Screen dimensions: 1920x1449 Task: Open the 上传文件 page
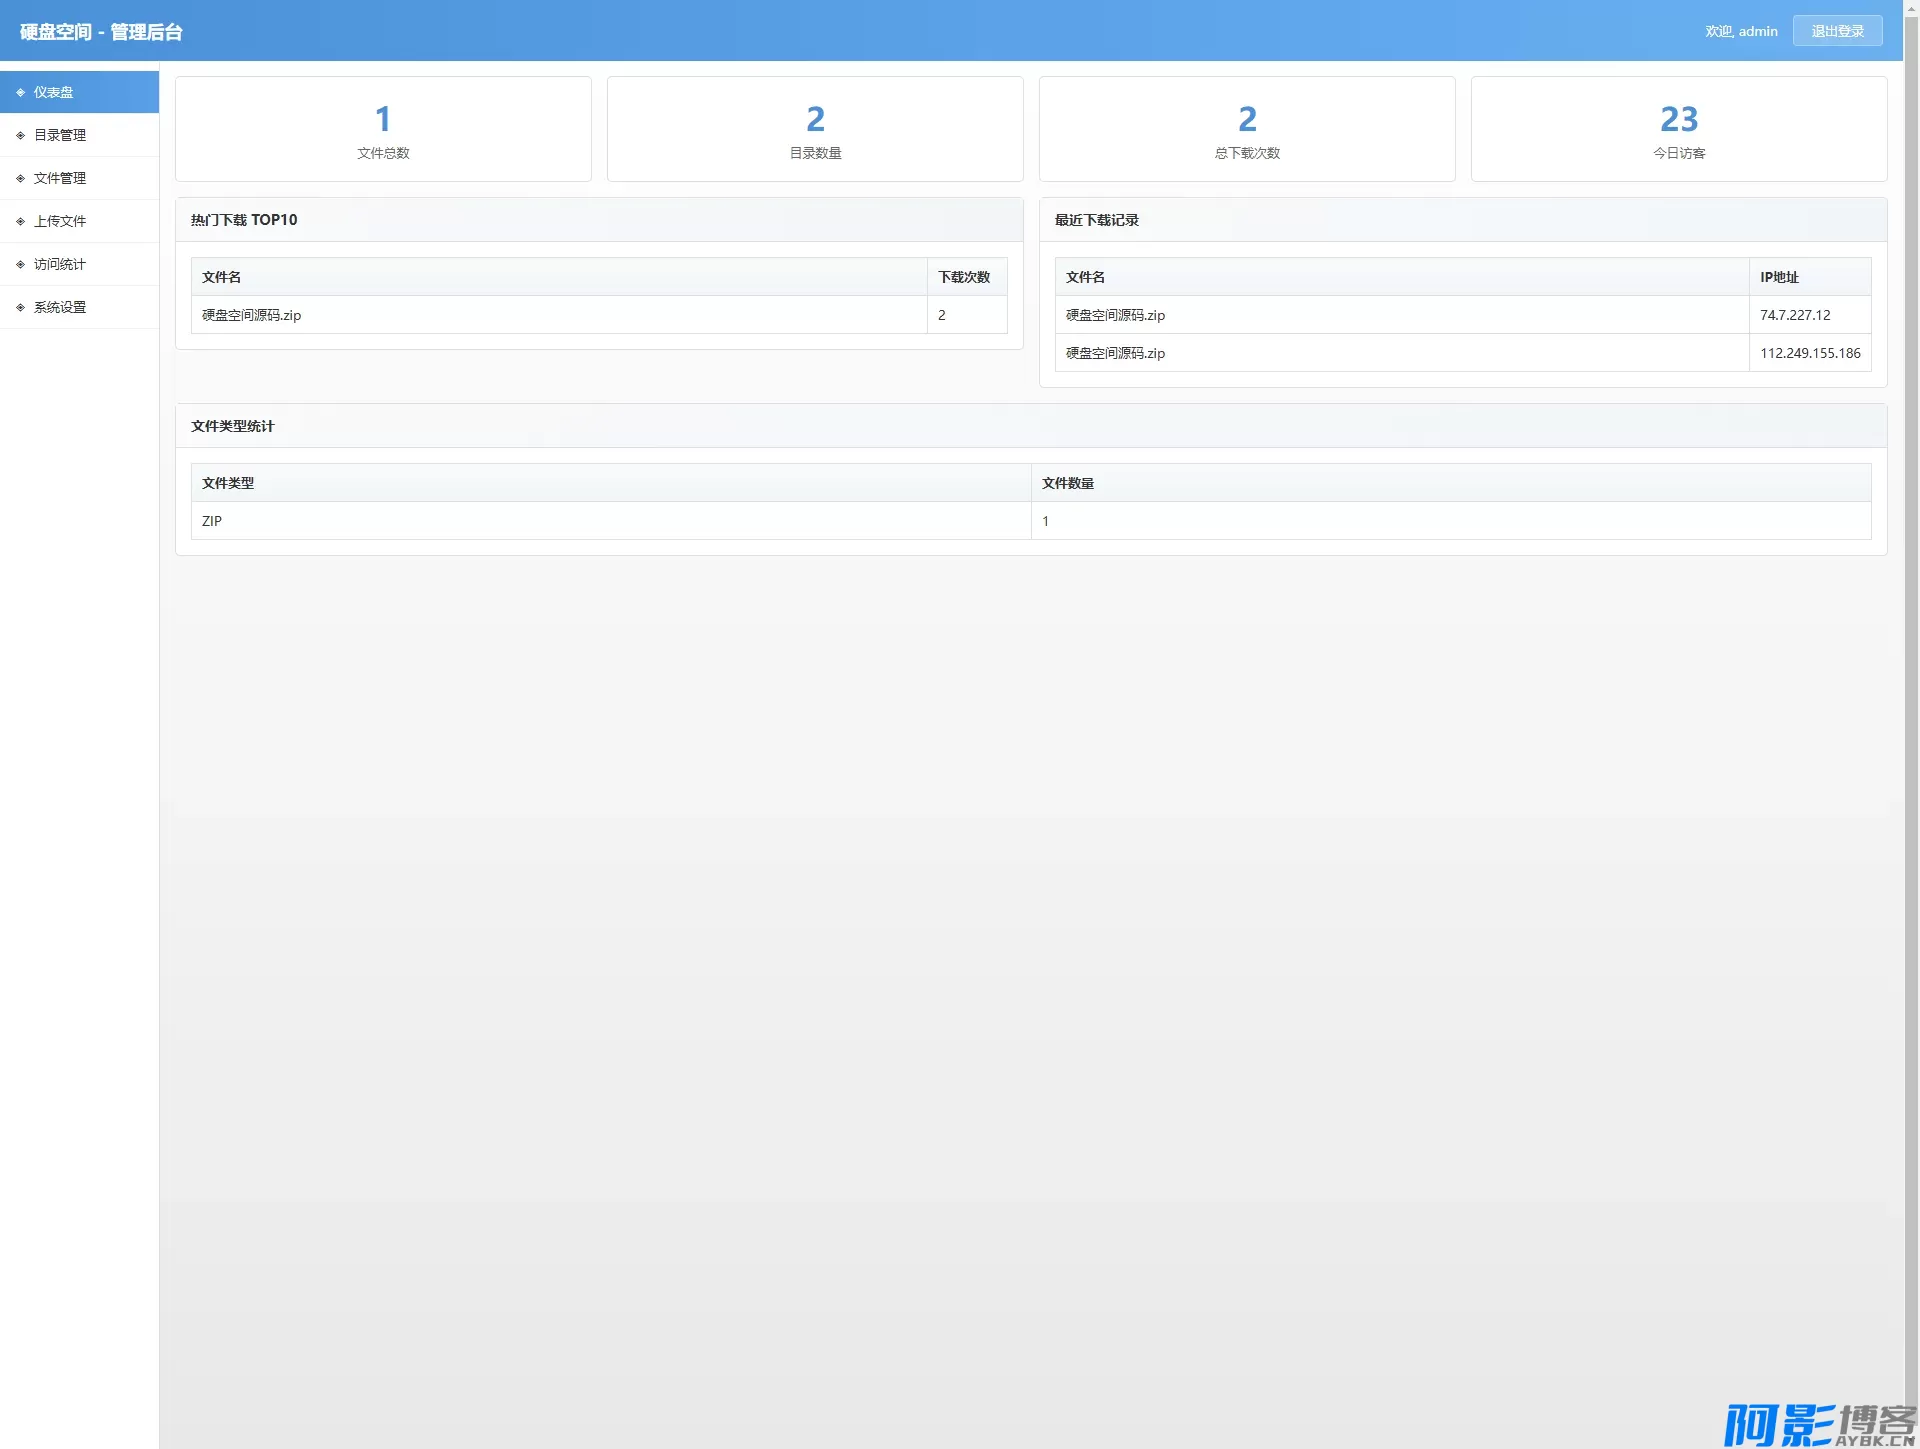click(x=60, y=221)
